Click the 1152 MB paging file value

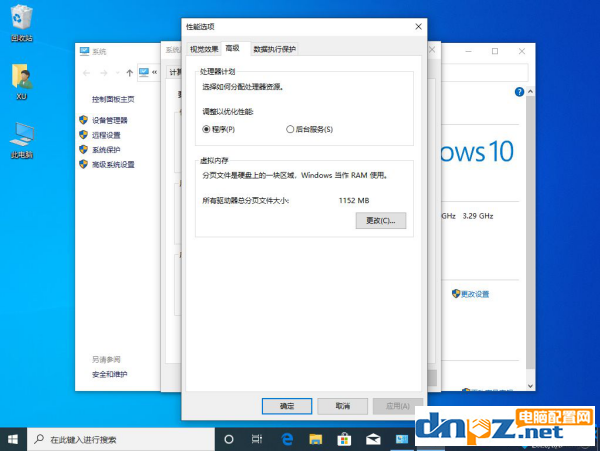tap(354, 200)
